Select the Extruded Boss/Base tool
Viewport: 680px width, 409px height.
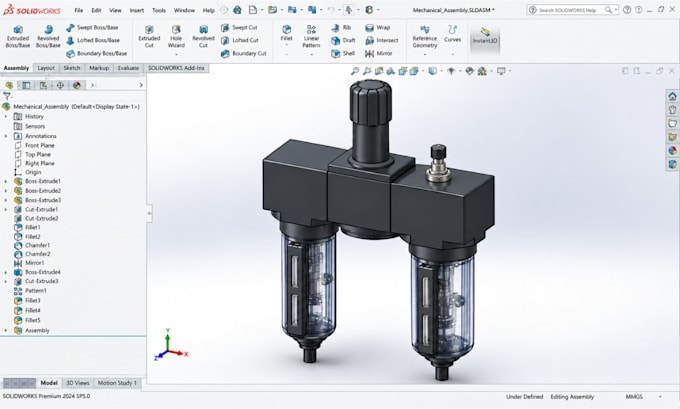[x=18, y=36]
